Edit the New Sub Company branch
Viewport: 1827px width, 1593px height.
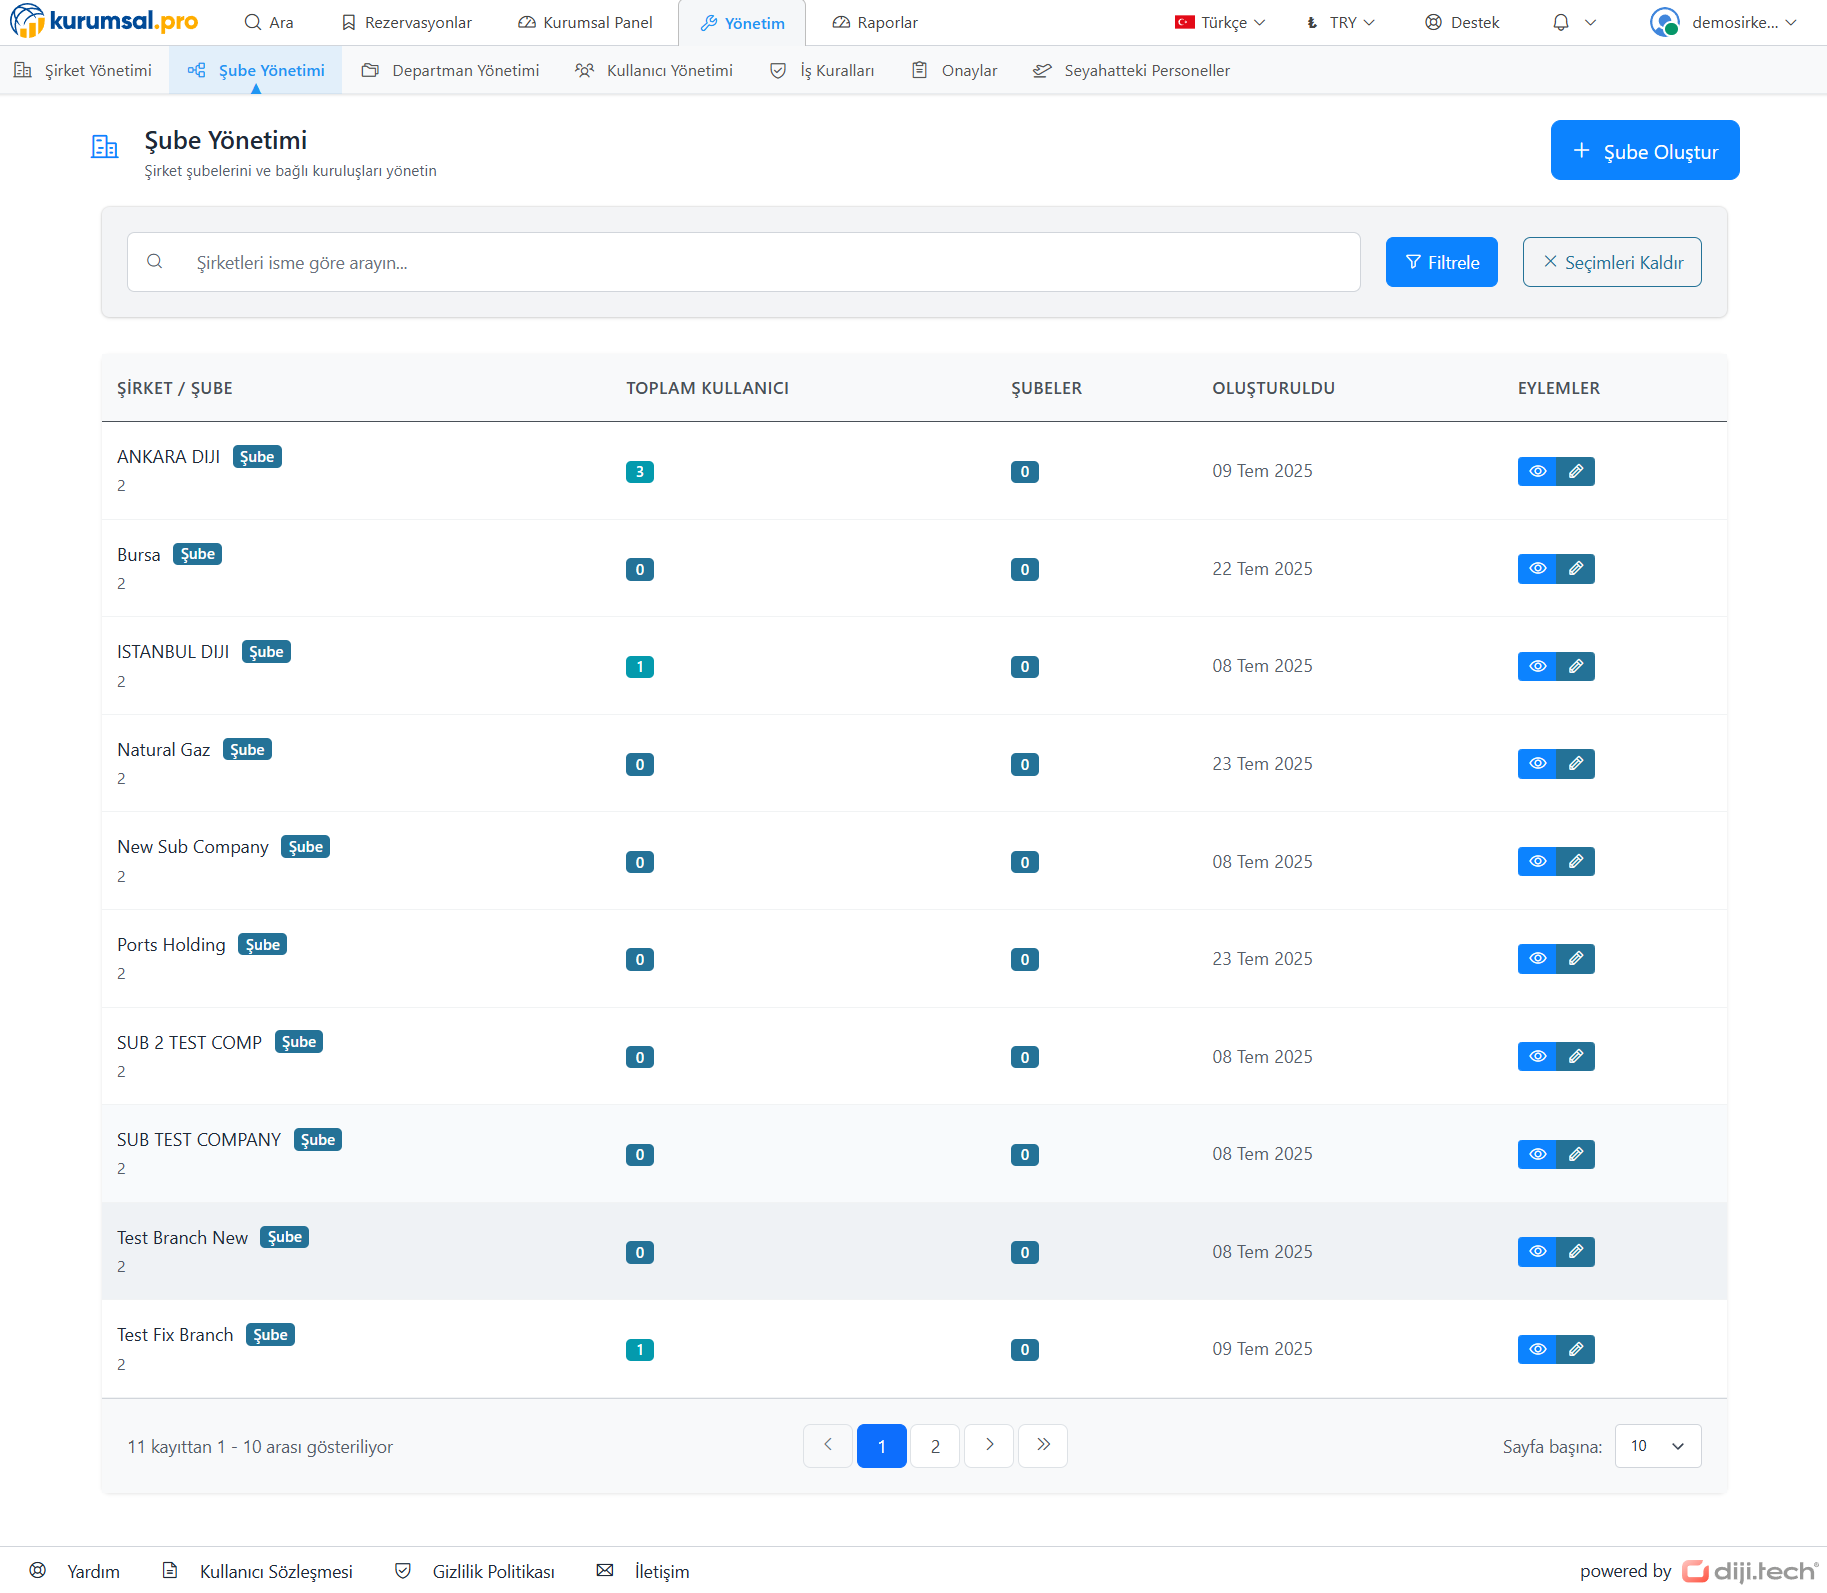(1576, 861)
